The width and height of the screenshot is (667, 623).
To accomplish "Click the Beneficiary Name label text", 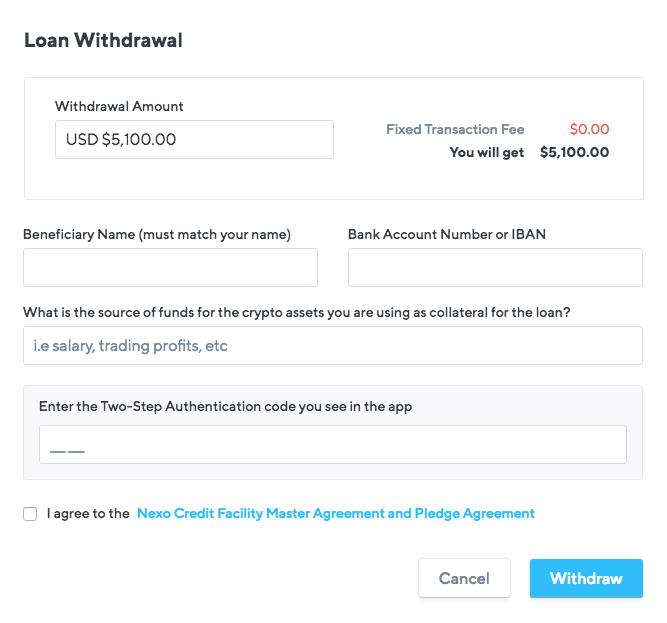I will [x=157, y=234].
